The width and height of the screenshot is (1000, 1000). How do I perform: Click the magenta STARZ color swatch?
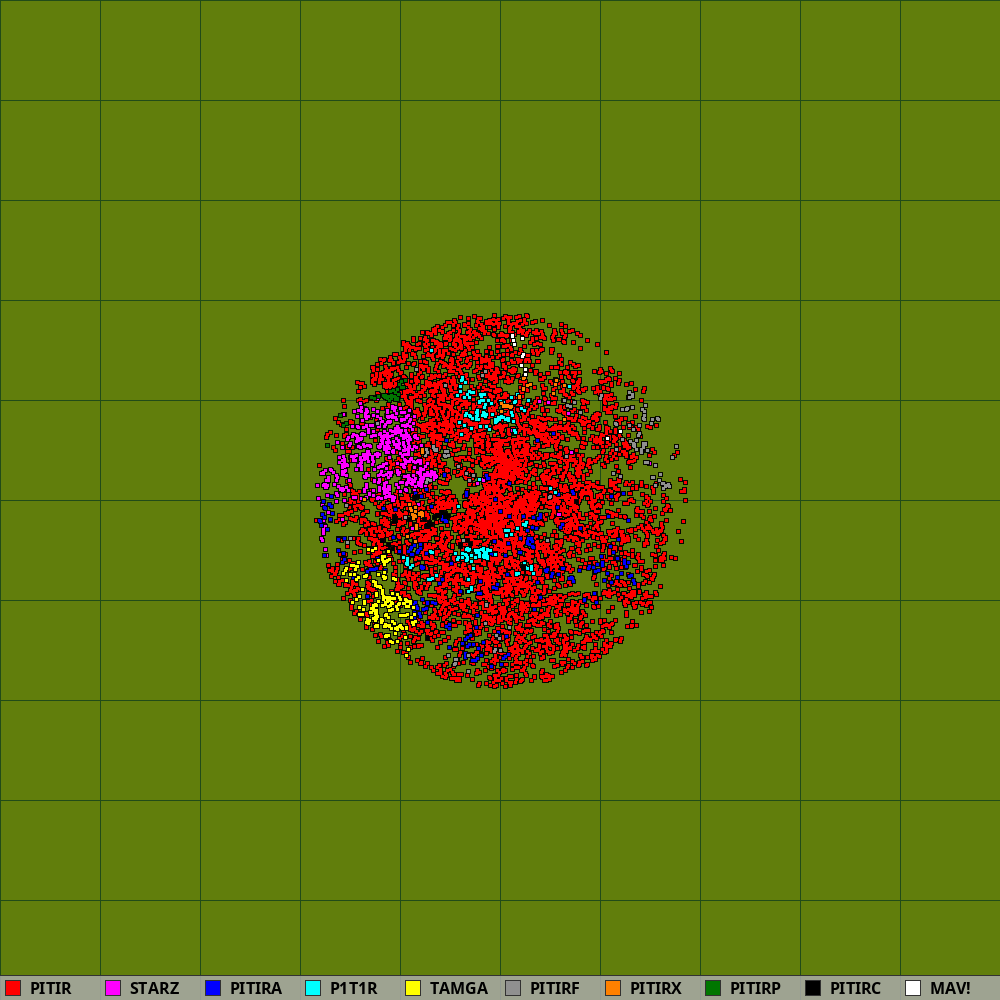pyautogui.click(x=113, y=988)
